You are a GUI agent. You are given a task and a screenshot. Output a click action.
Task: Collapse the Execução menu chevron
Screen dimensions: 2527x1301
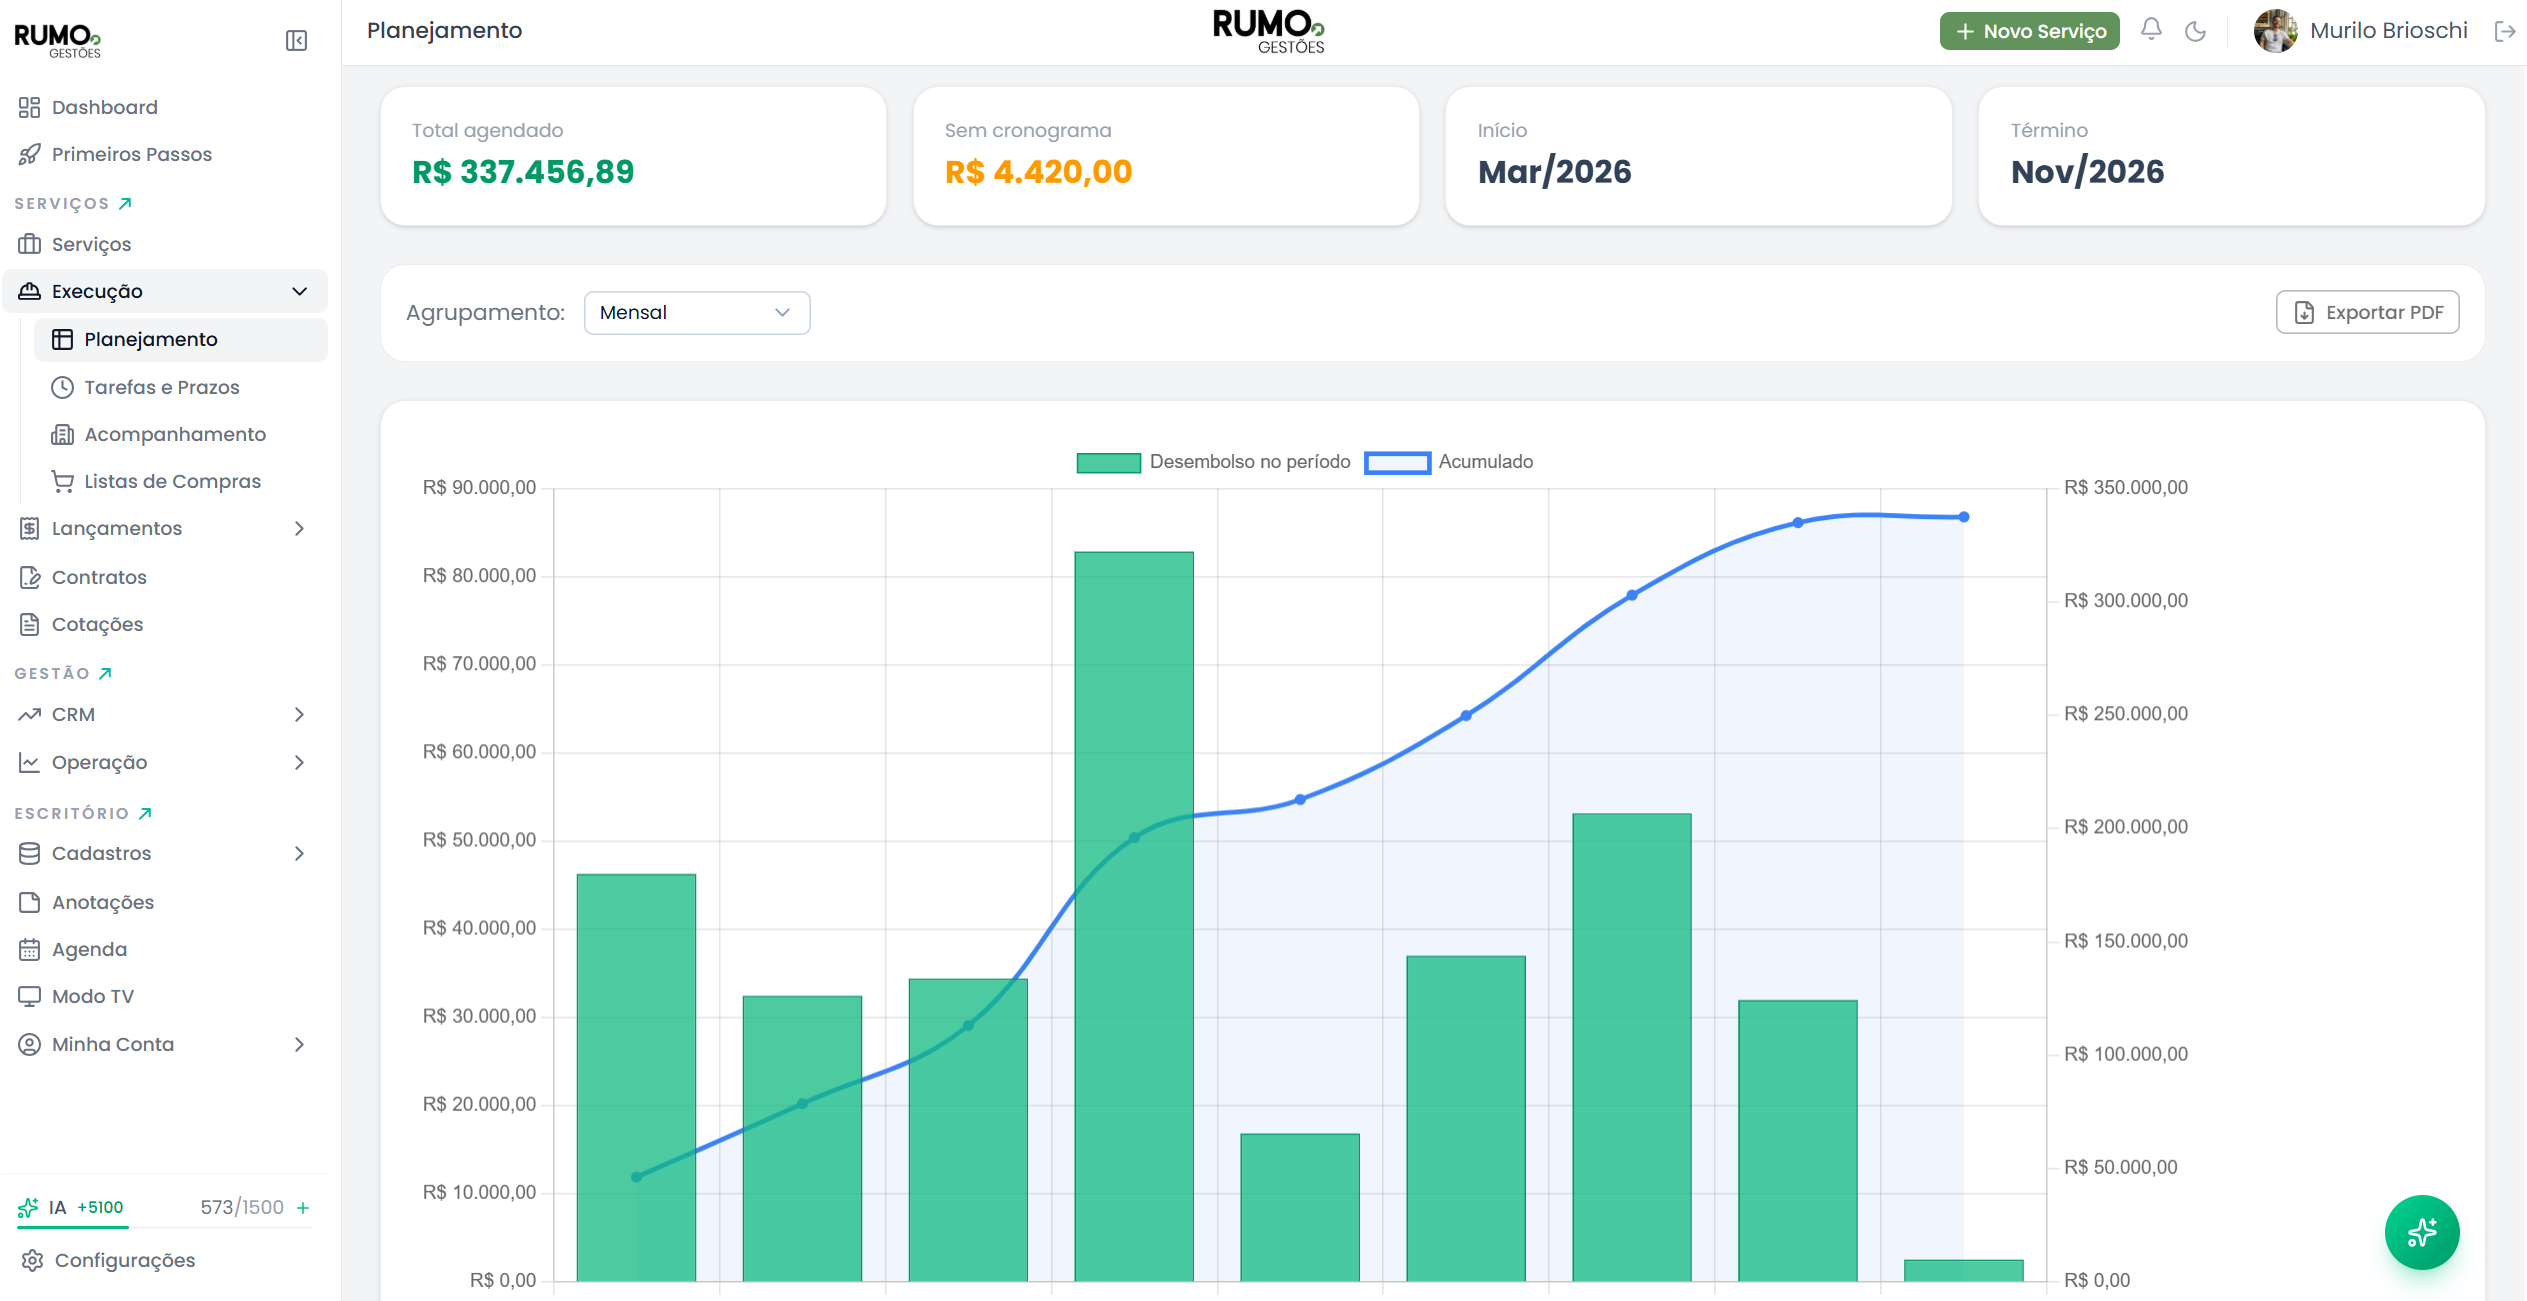coord(299,291)
